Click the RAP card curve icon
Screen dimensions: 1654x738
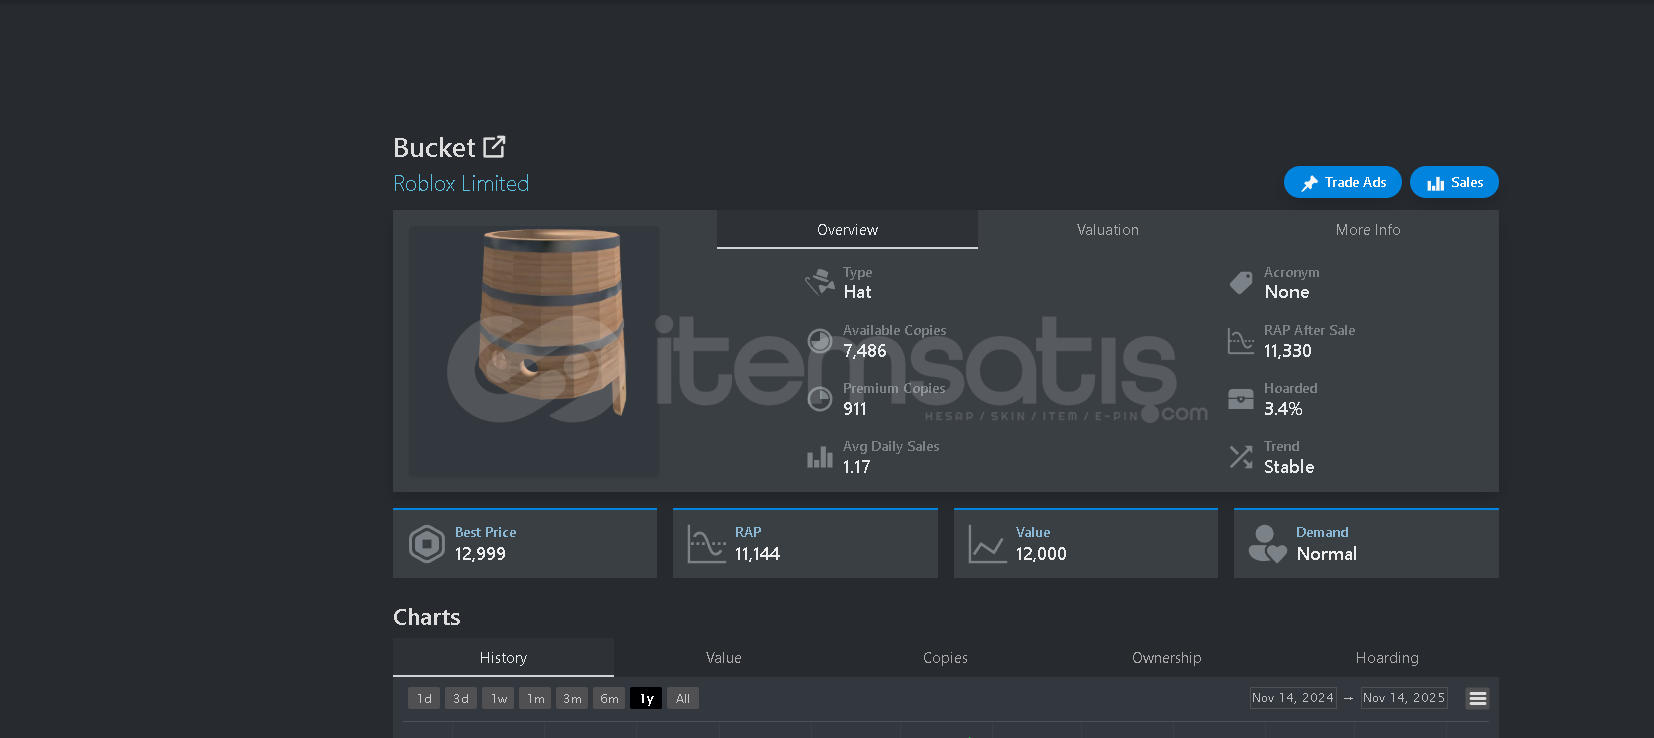tap(707, 544)
